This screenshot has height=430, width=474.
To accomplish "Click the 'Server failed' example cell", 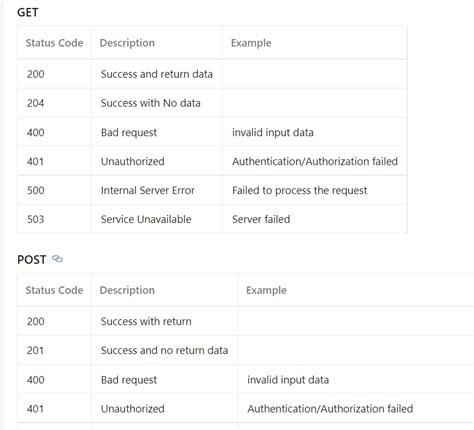I will point(261,219).
